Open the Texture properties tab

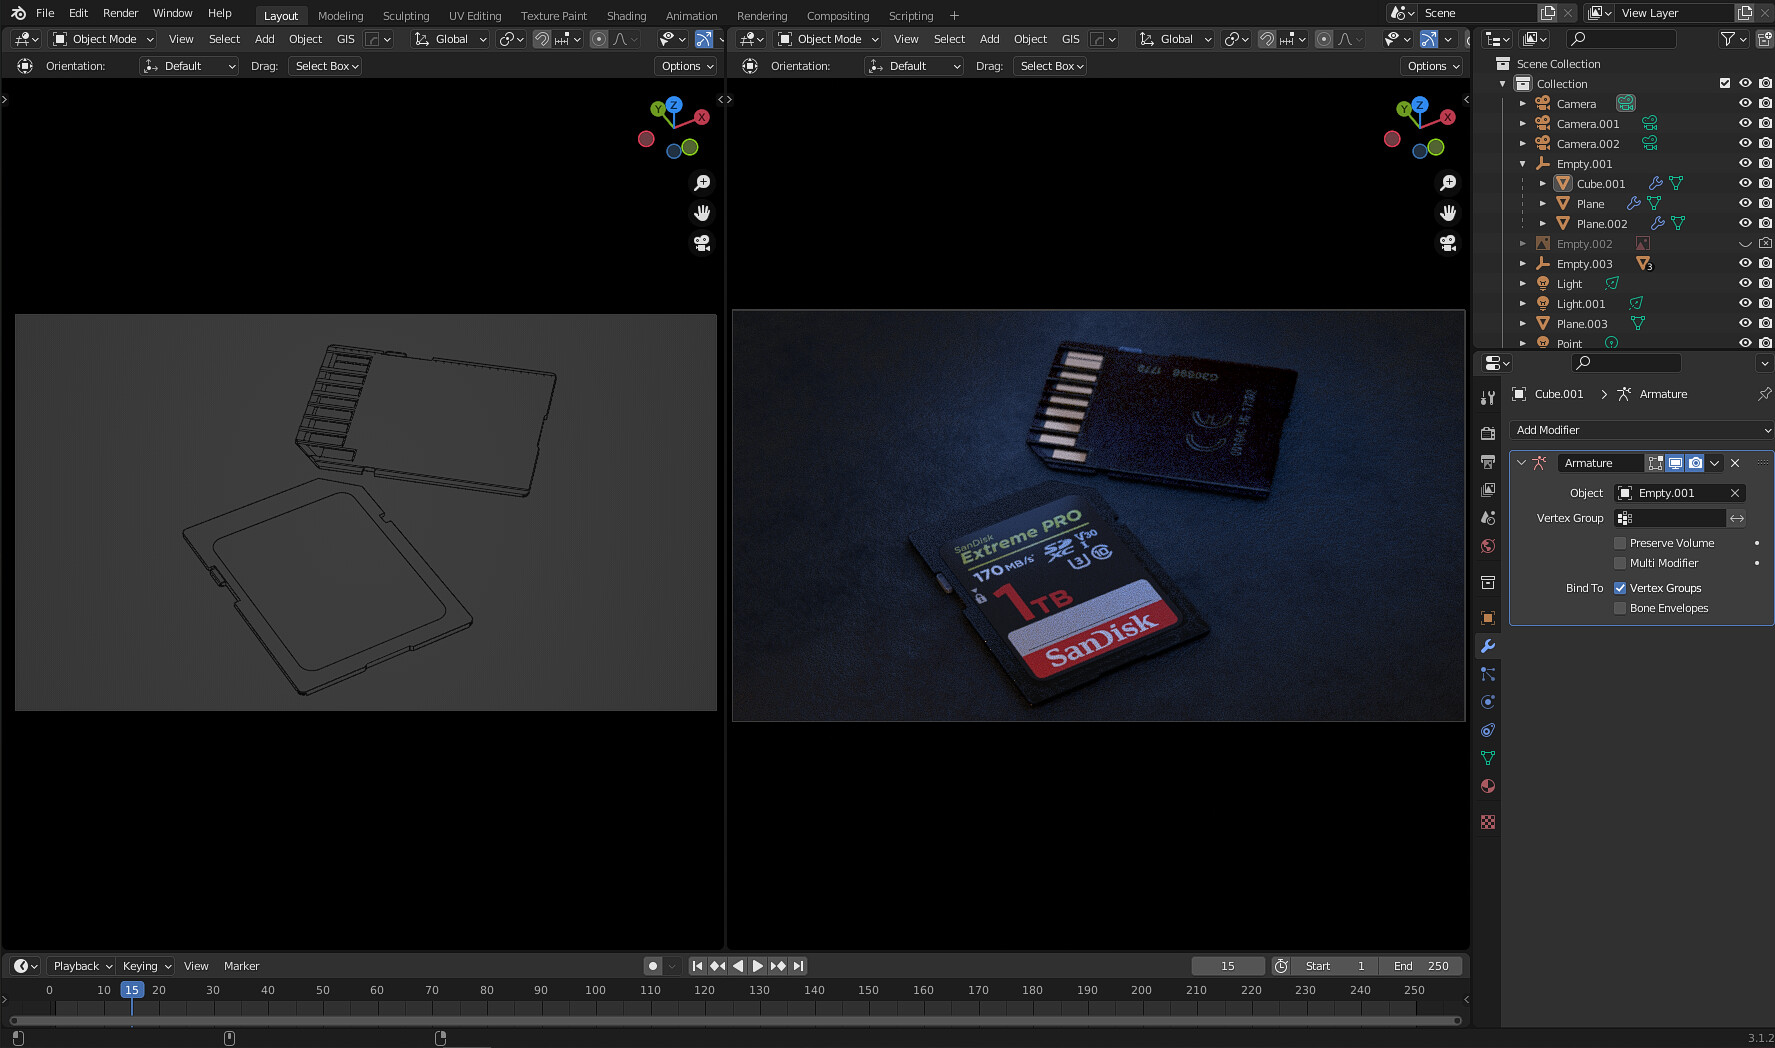(1488, 822)
